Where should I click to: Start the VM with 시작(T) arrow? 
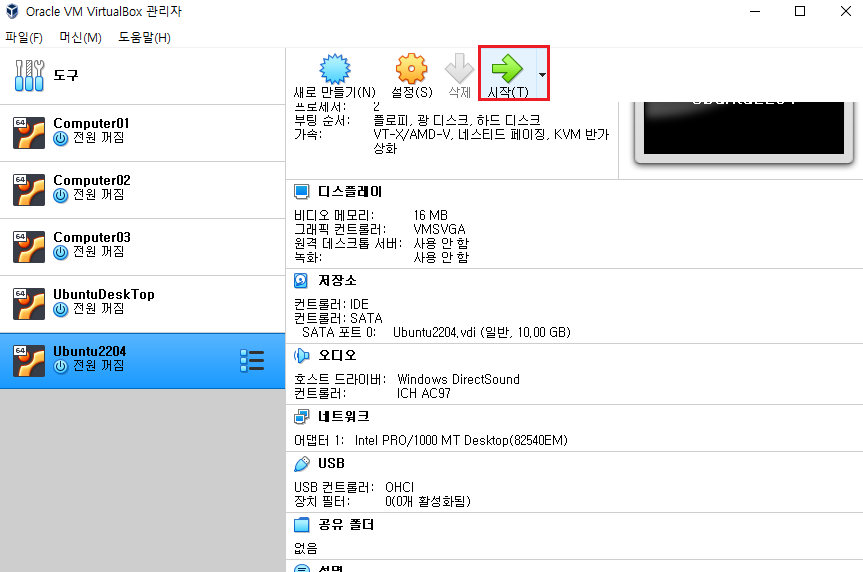507,69
